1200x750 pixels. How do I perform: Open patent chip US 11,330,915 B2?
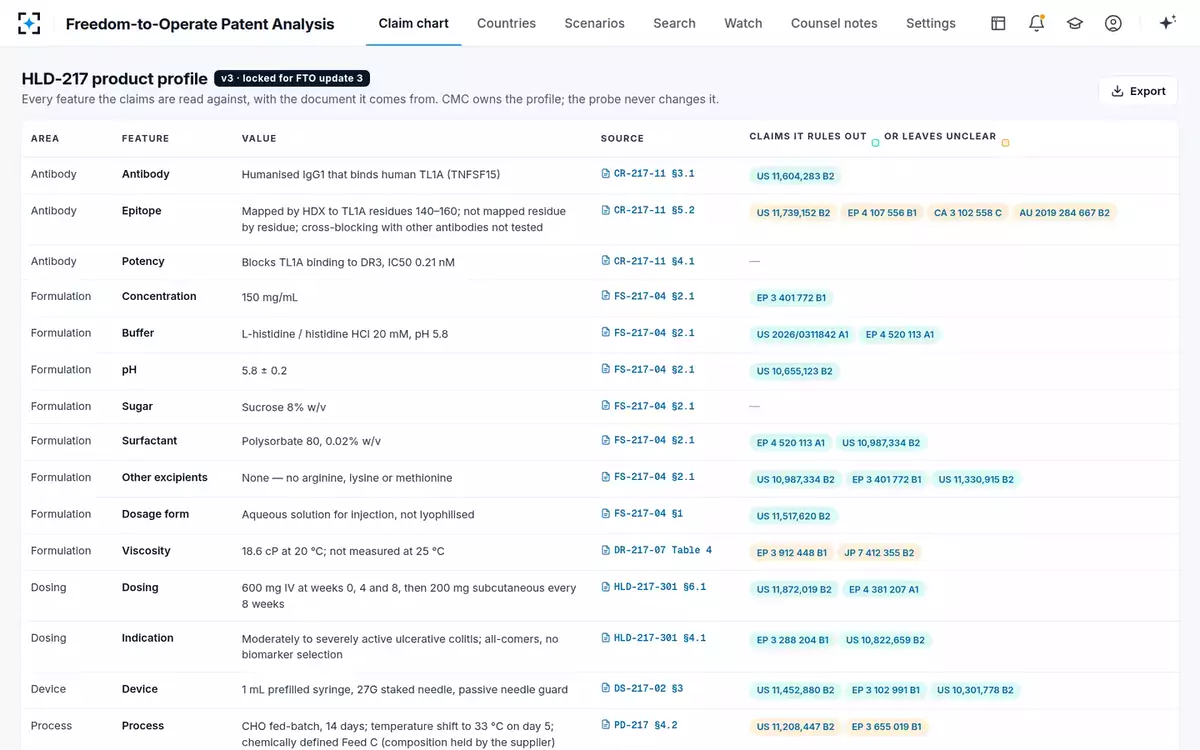click(976, 480)
